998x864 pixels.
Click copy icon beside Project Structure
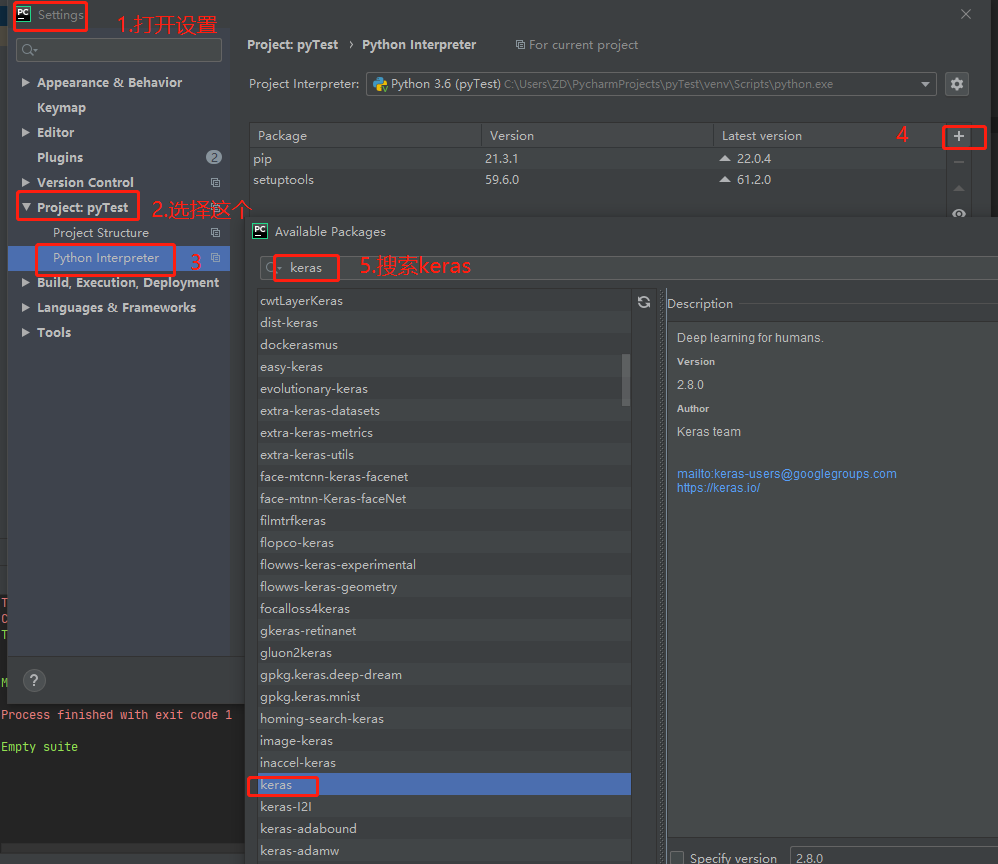coord(216,233)
